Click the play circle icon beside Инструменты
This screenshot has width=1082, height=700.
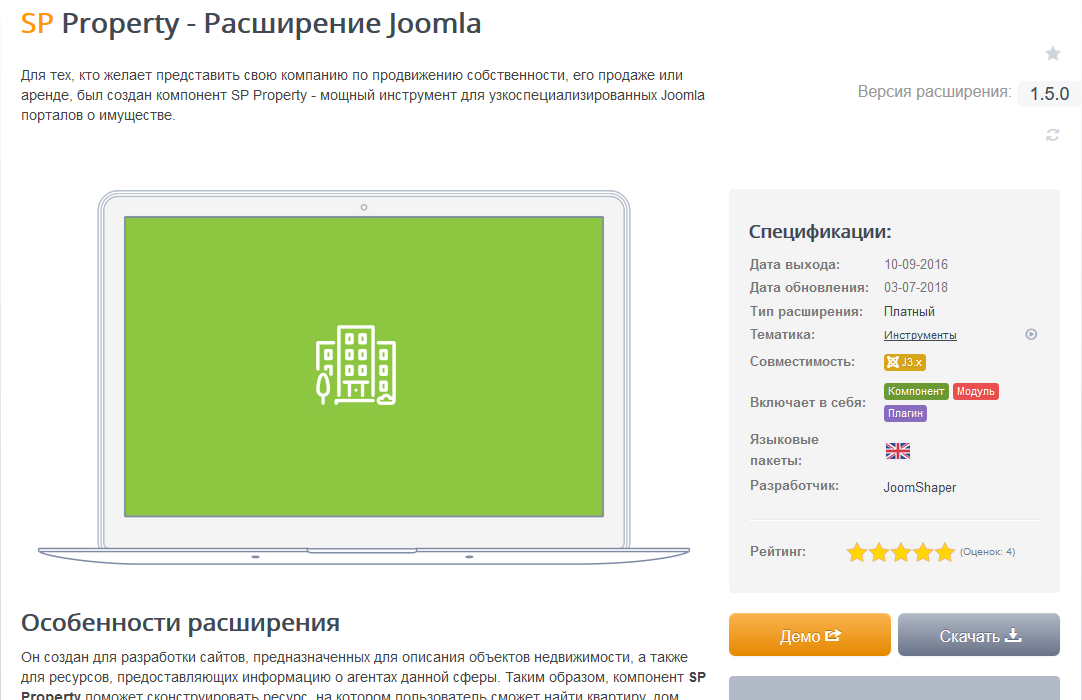click(1031, 334)
